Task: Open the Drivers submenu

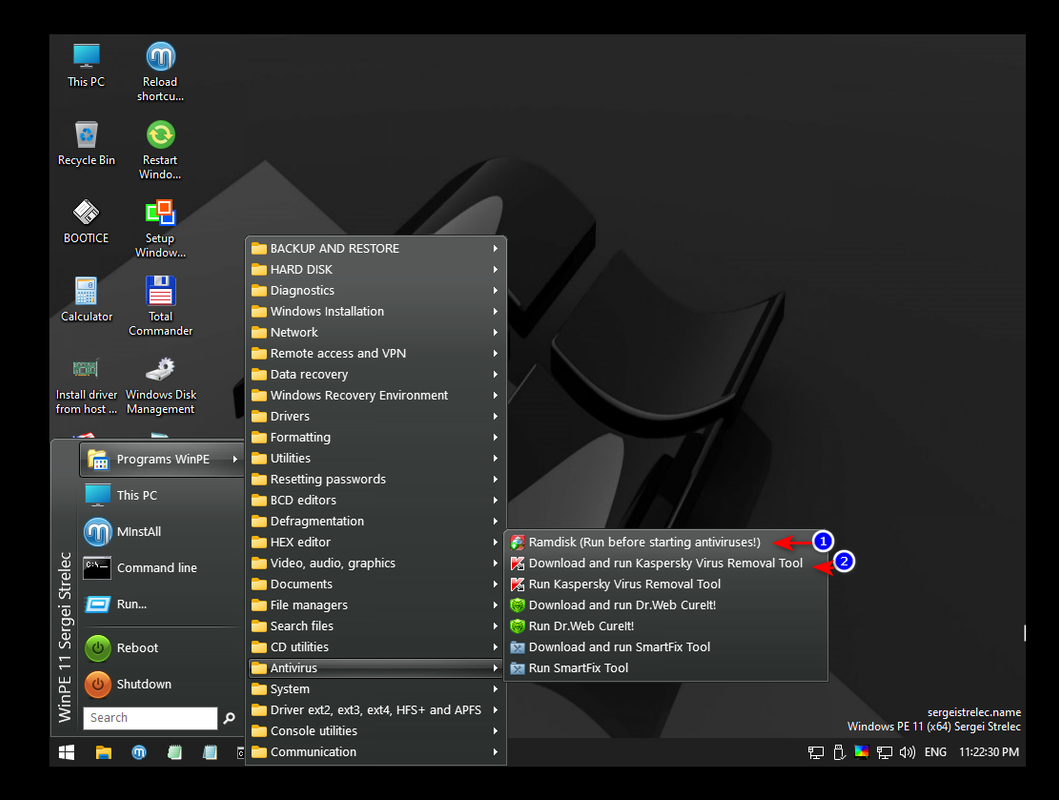Action: coord(376,417)
